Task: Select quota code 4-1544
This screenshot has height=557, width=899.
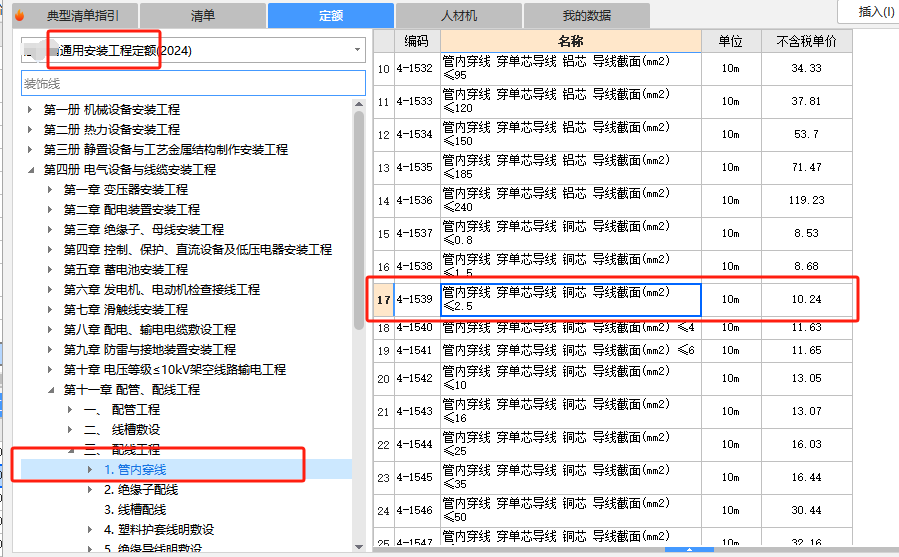Action: (415, 445)
